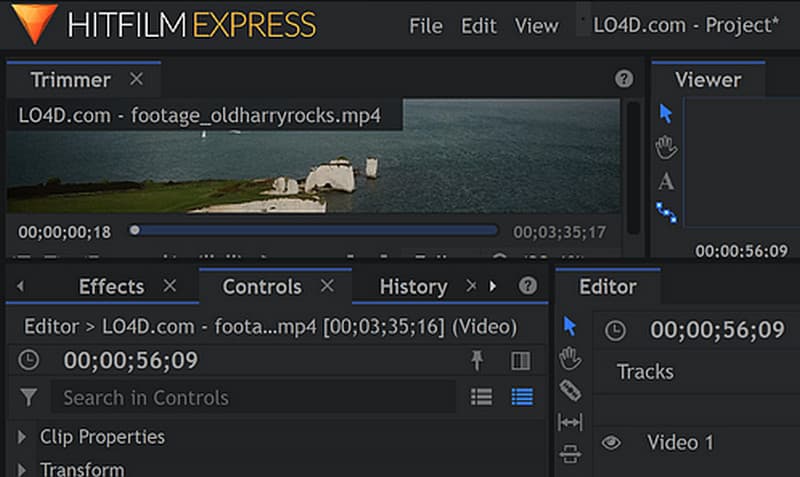
Task: Pin the Controls panel
Action: click(x=477, y=360)
